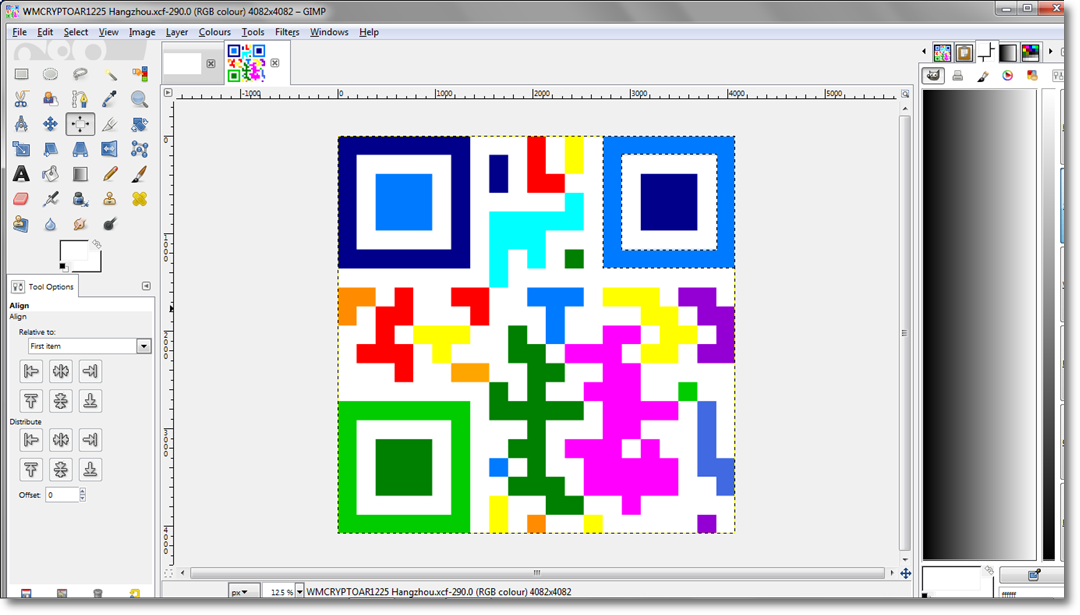Reset colours to default black and white

(x=63, y=267)
